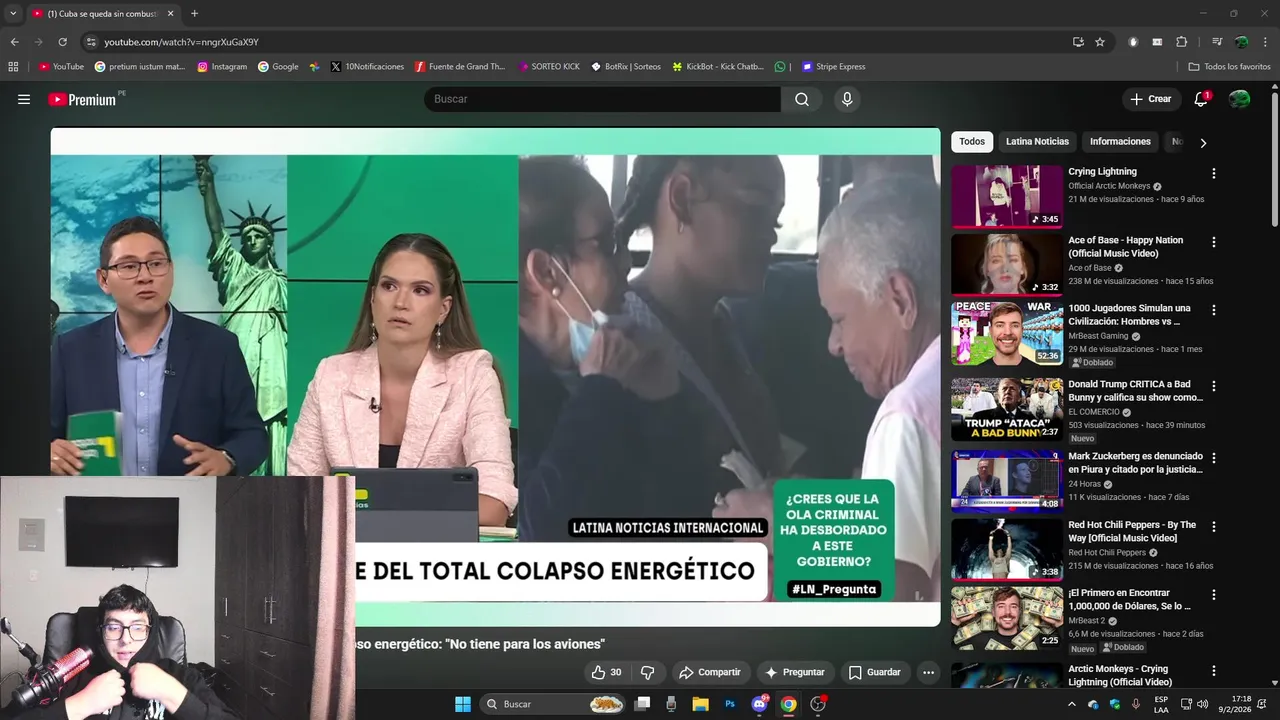Click the Crear button
The image size is (1280, 720).
(x=1150, y=99)
